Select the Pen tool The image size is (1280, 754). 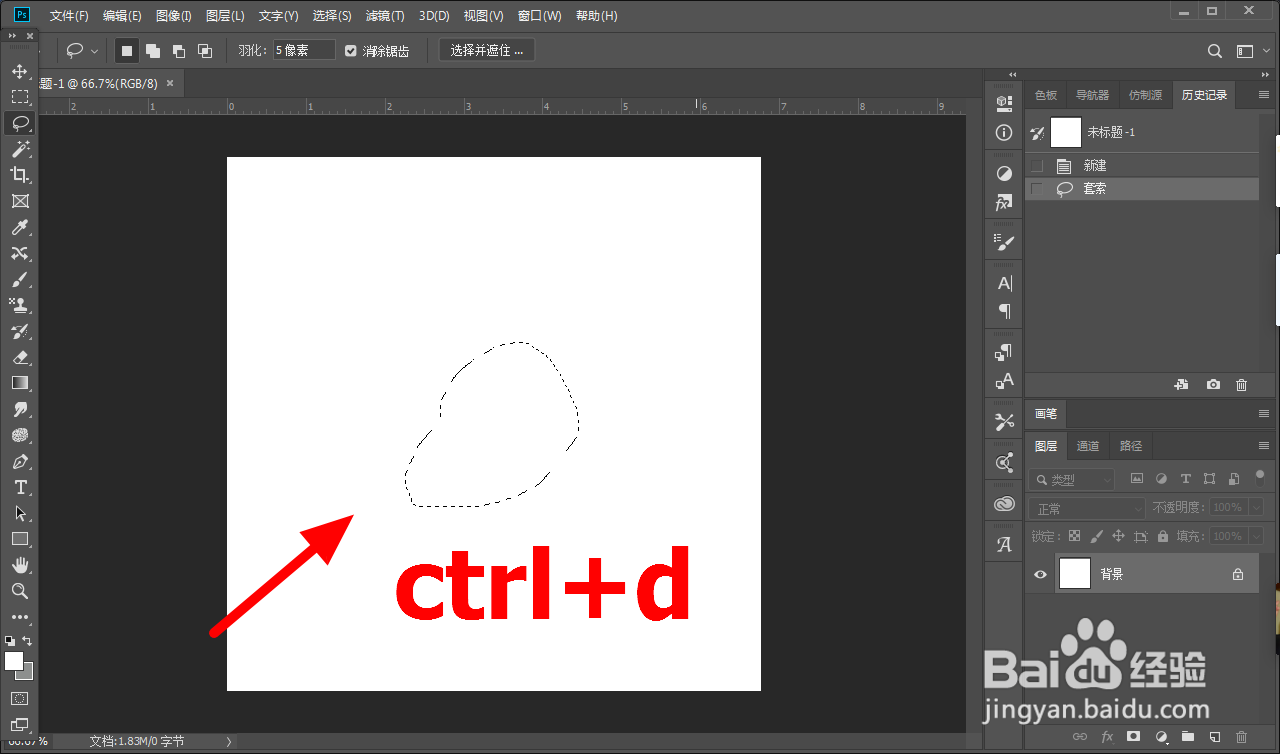20,461
